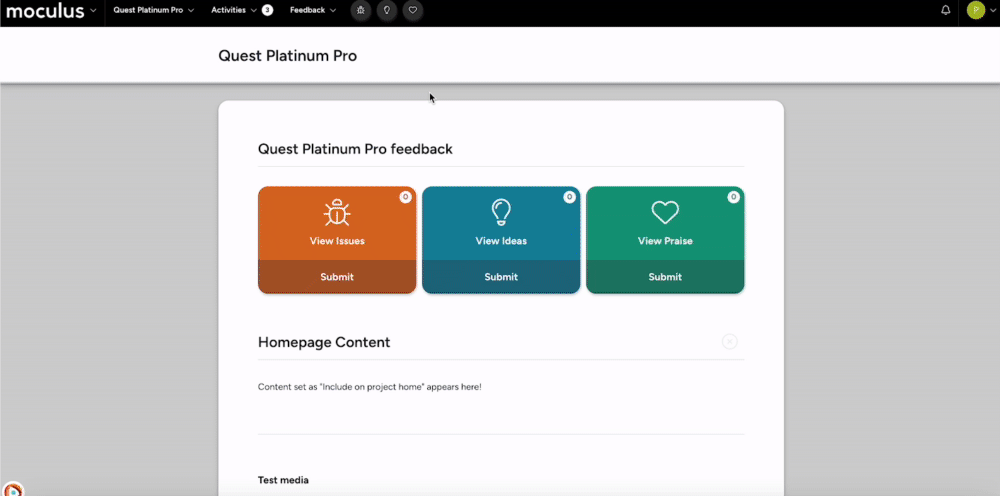This screenshot has height=496, width=1000.
Task: Open notifications via the bell icon
Action: (x=946, y=10)
